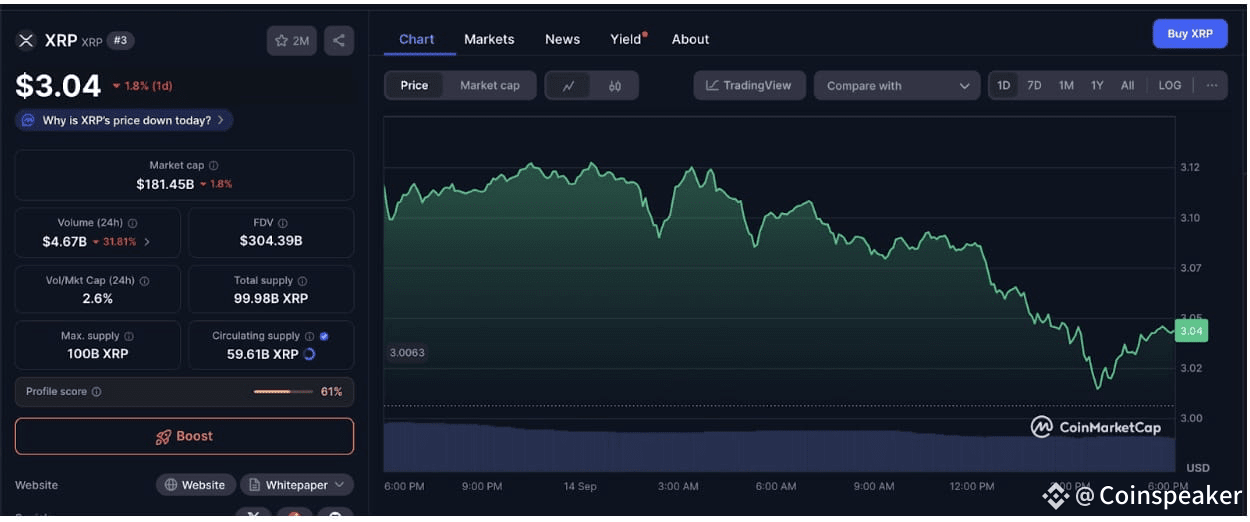This screenshot has width=1250, height=522.
Task: Toggle chart to Price view
Action: (414, 86)
